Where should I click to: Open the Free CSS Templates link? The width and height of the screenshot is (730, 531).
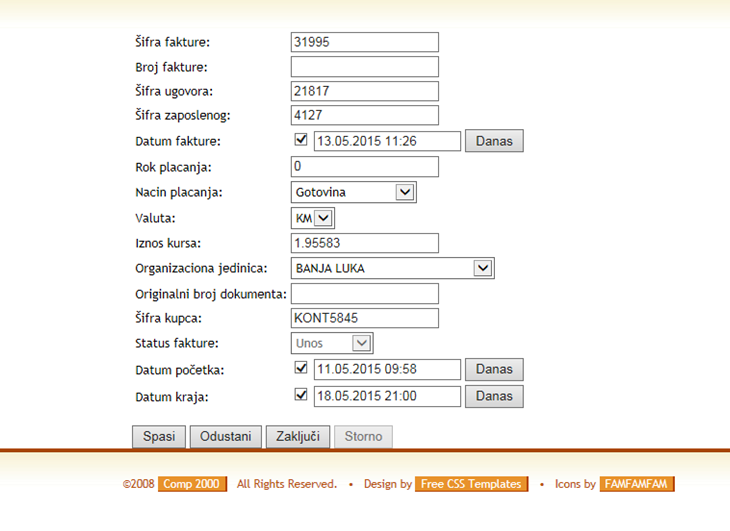(471, 484)
